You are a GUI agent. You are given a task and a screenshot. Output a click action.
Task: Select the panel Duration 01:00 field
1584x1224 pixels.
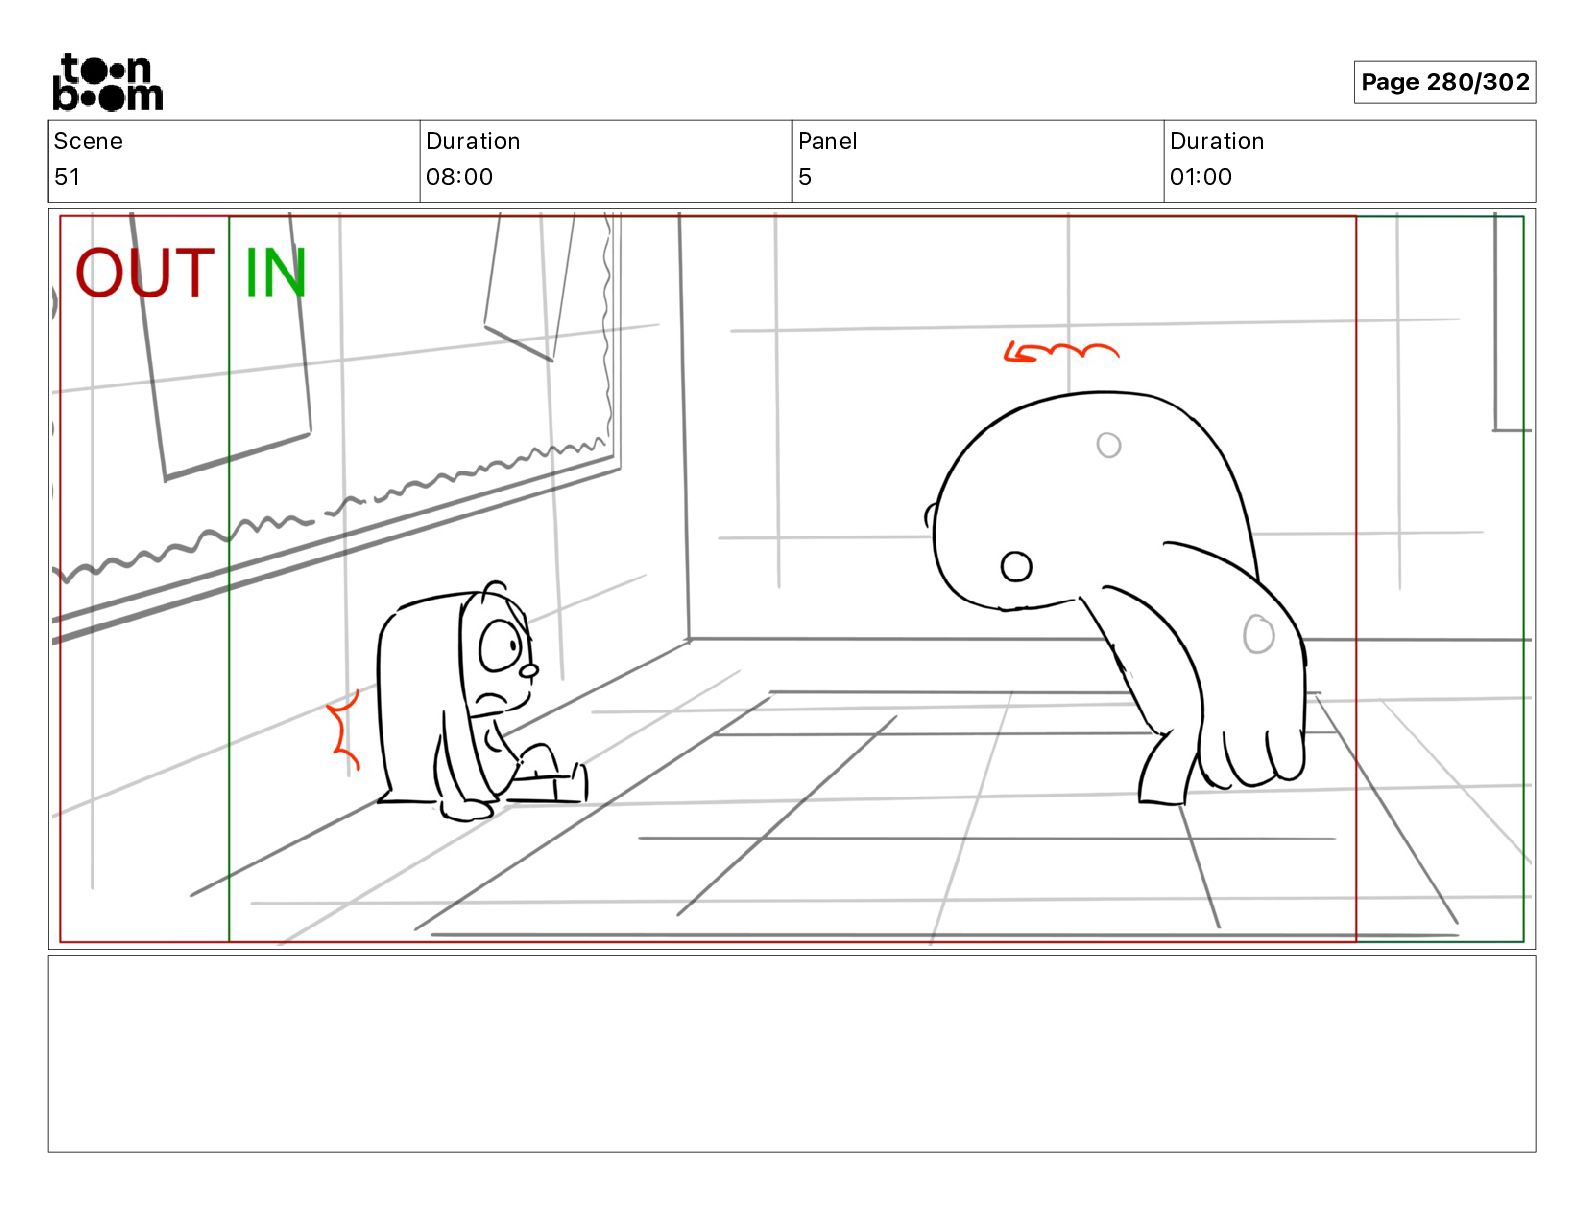click(1350, 161)
